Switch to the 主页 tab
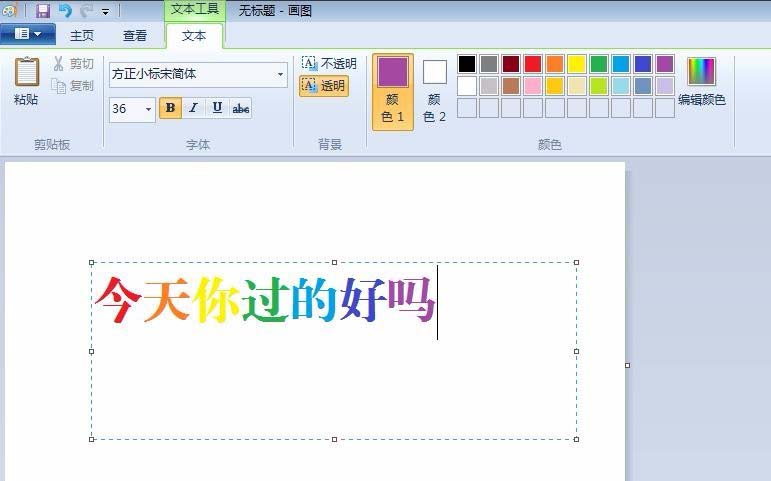771x481 pixels. click(x=82, y=36)
